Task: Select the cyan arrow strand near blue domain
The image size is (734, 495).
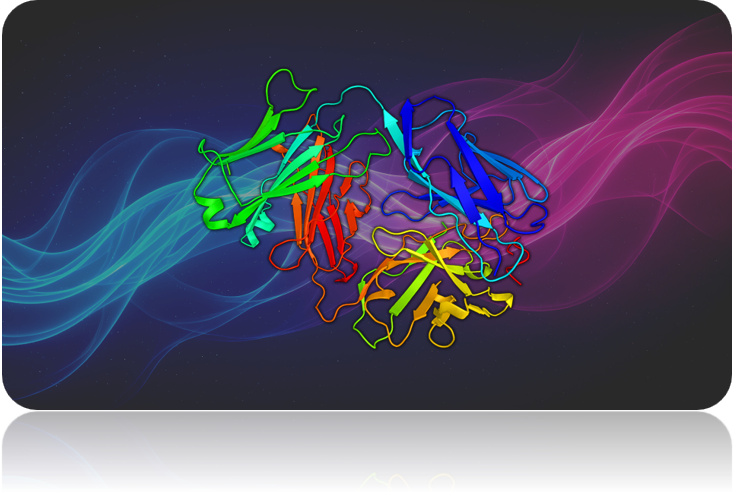Action: 398,122
